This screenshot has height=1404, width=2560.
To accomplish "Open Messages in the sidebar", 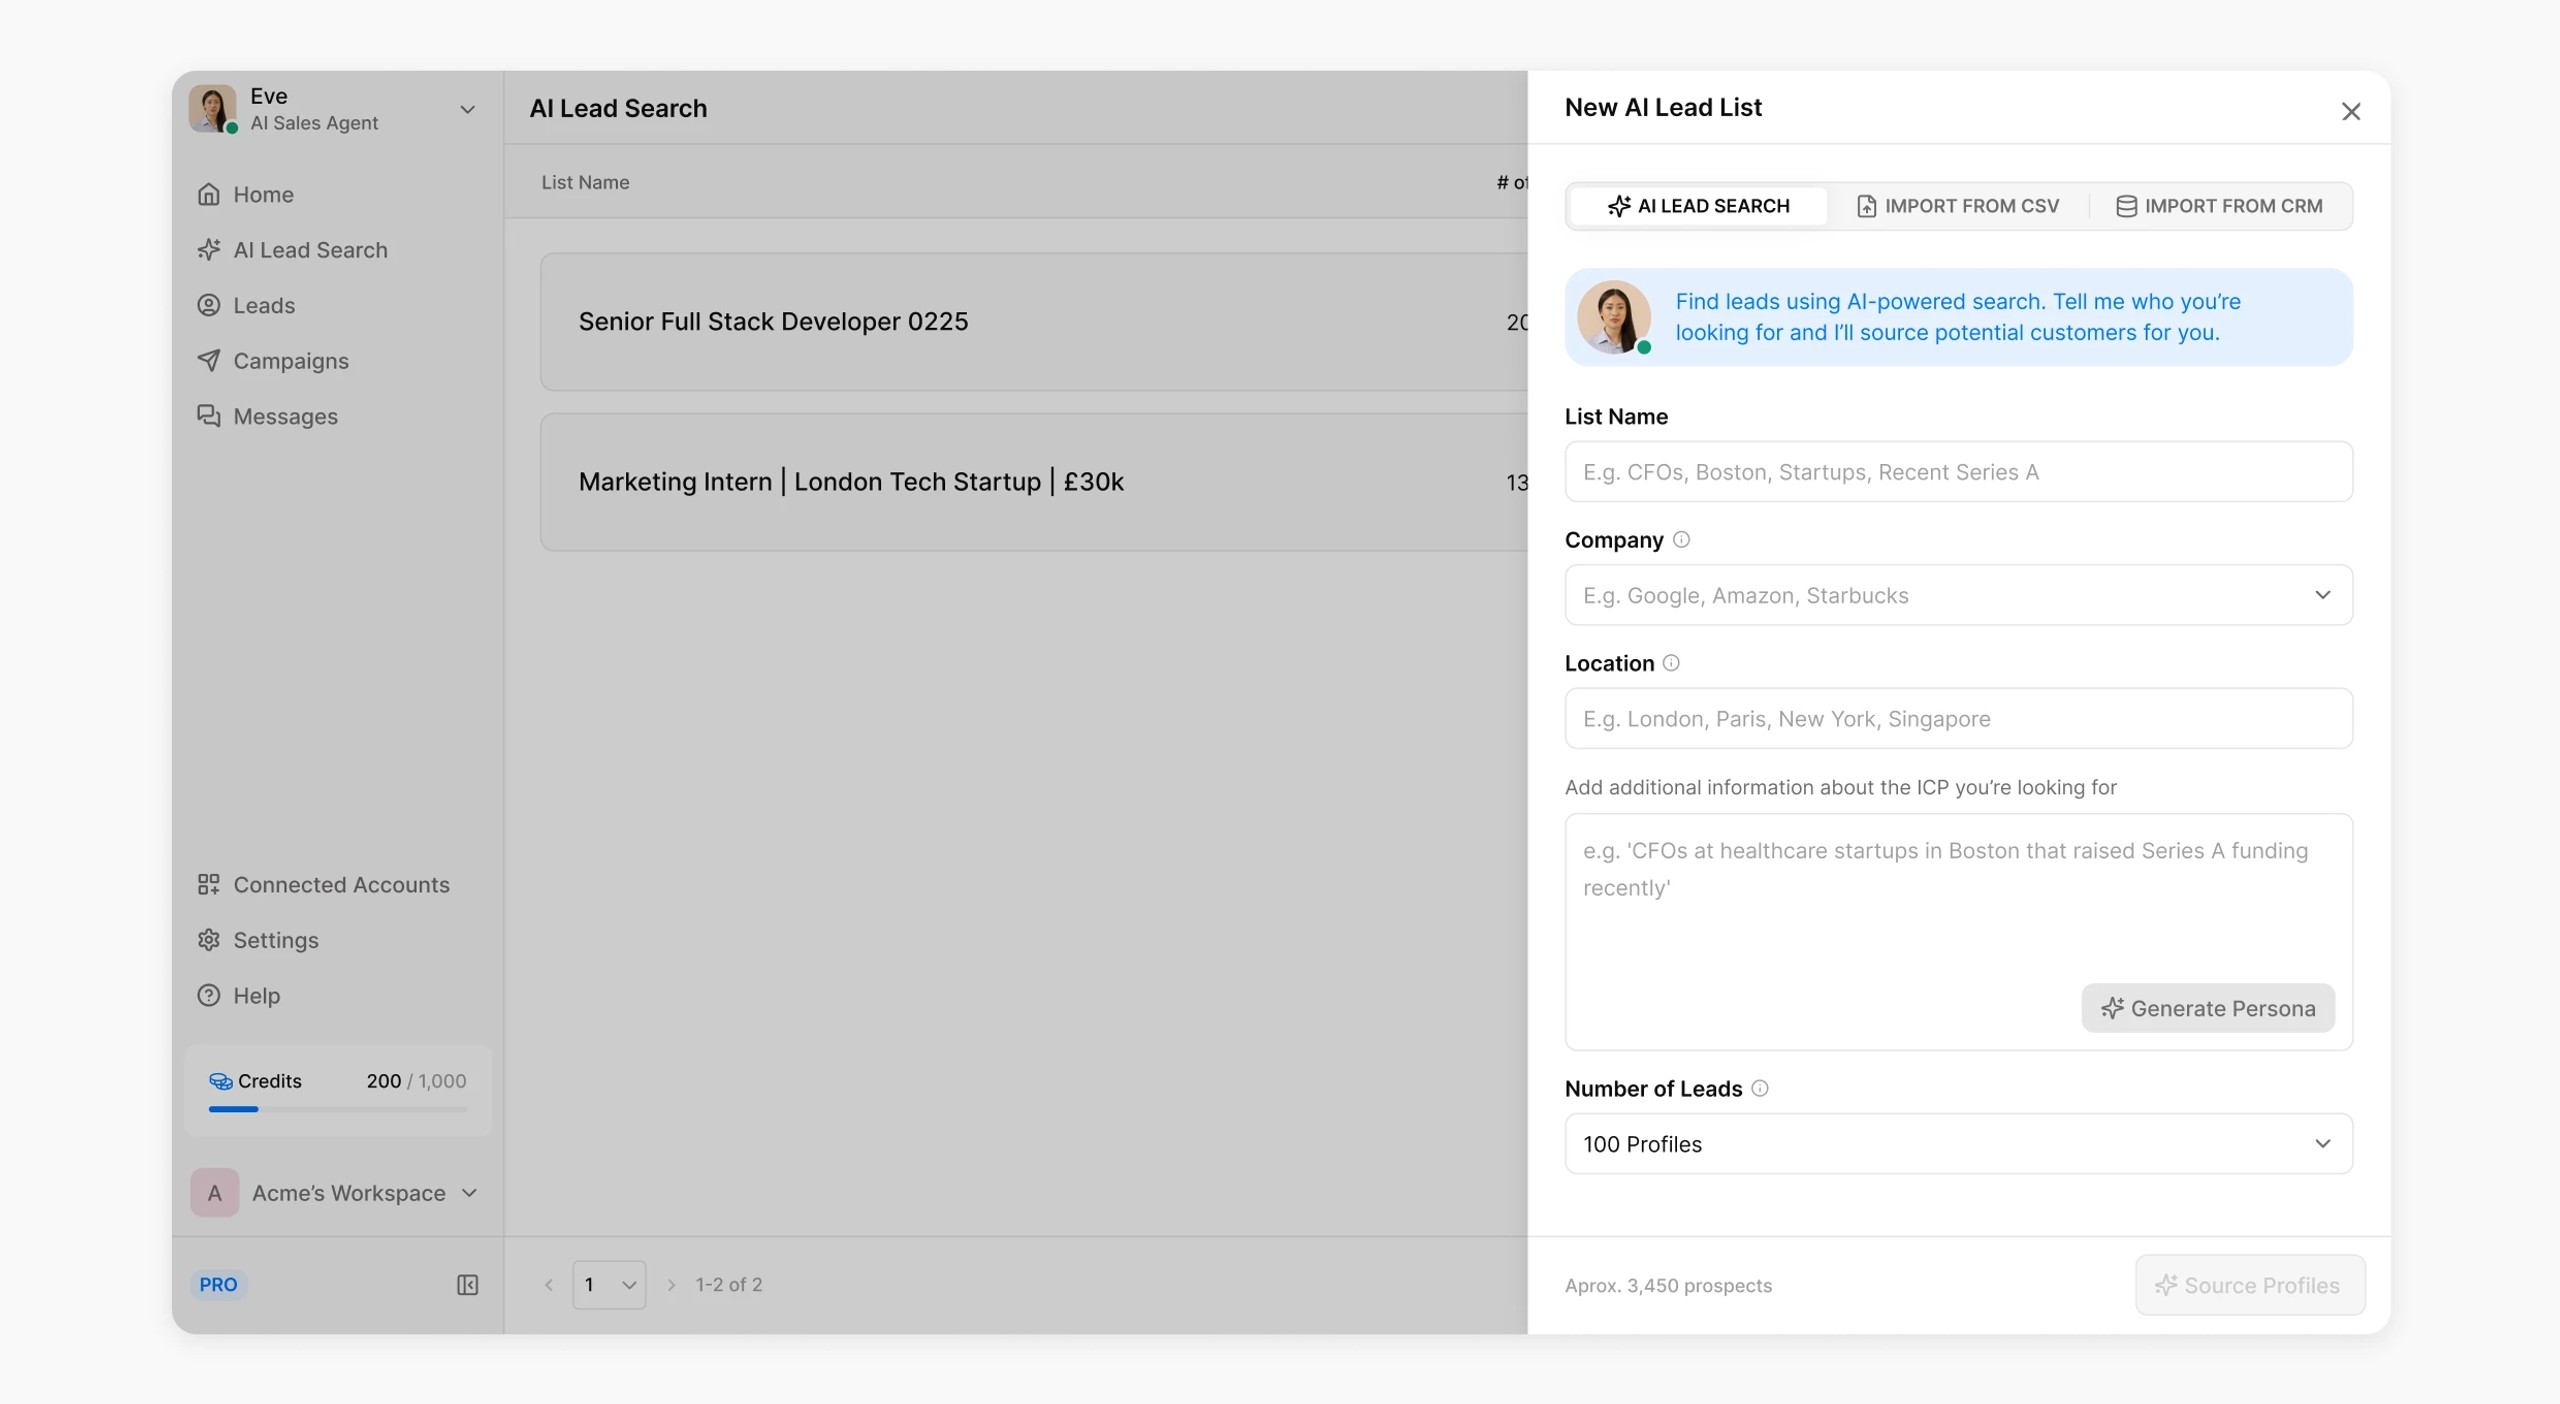I will [267, 416].
